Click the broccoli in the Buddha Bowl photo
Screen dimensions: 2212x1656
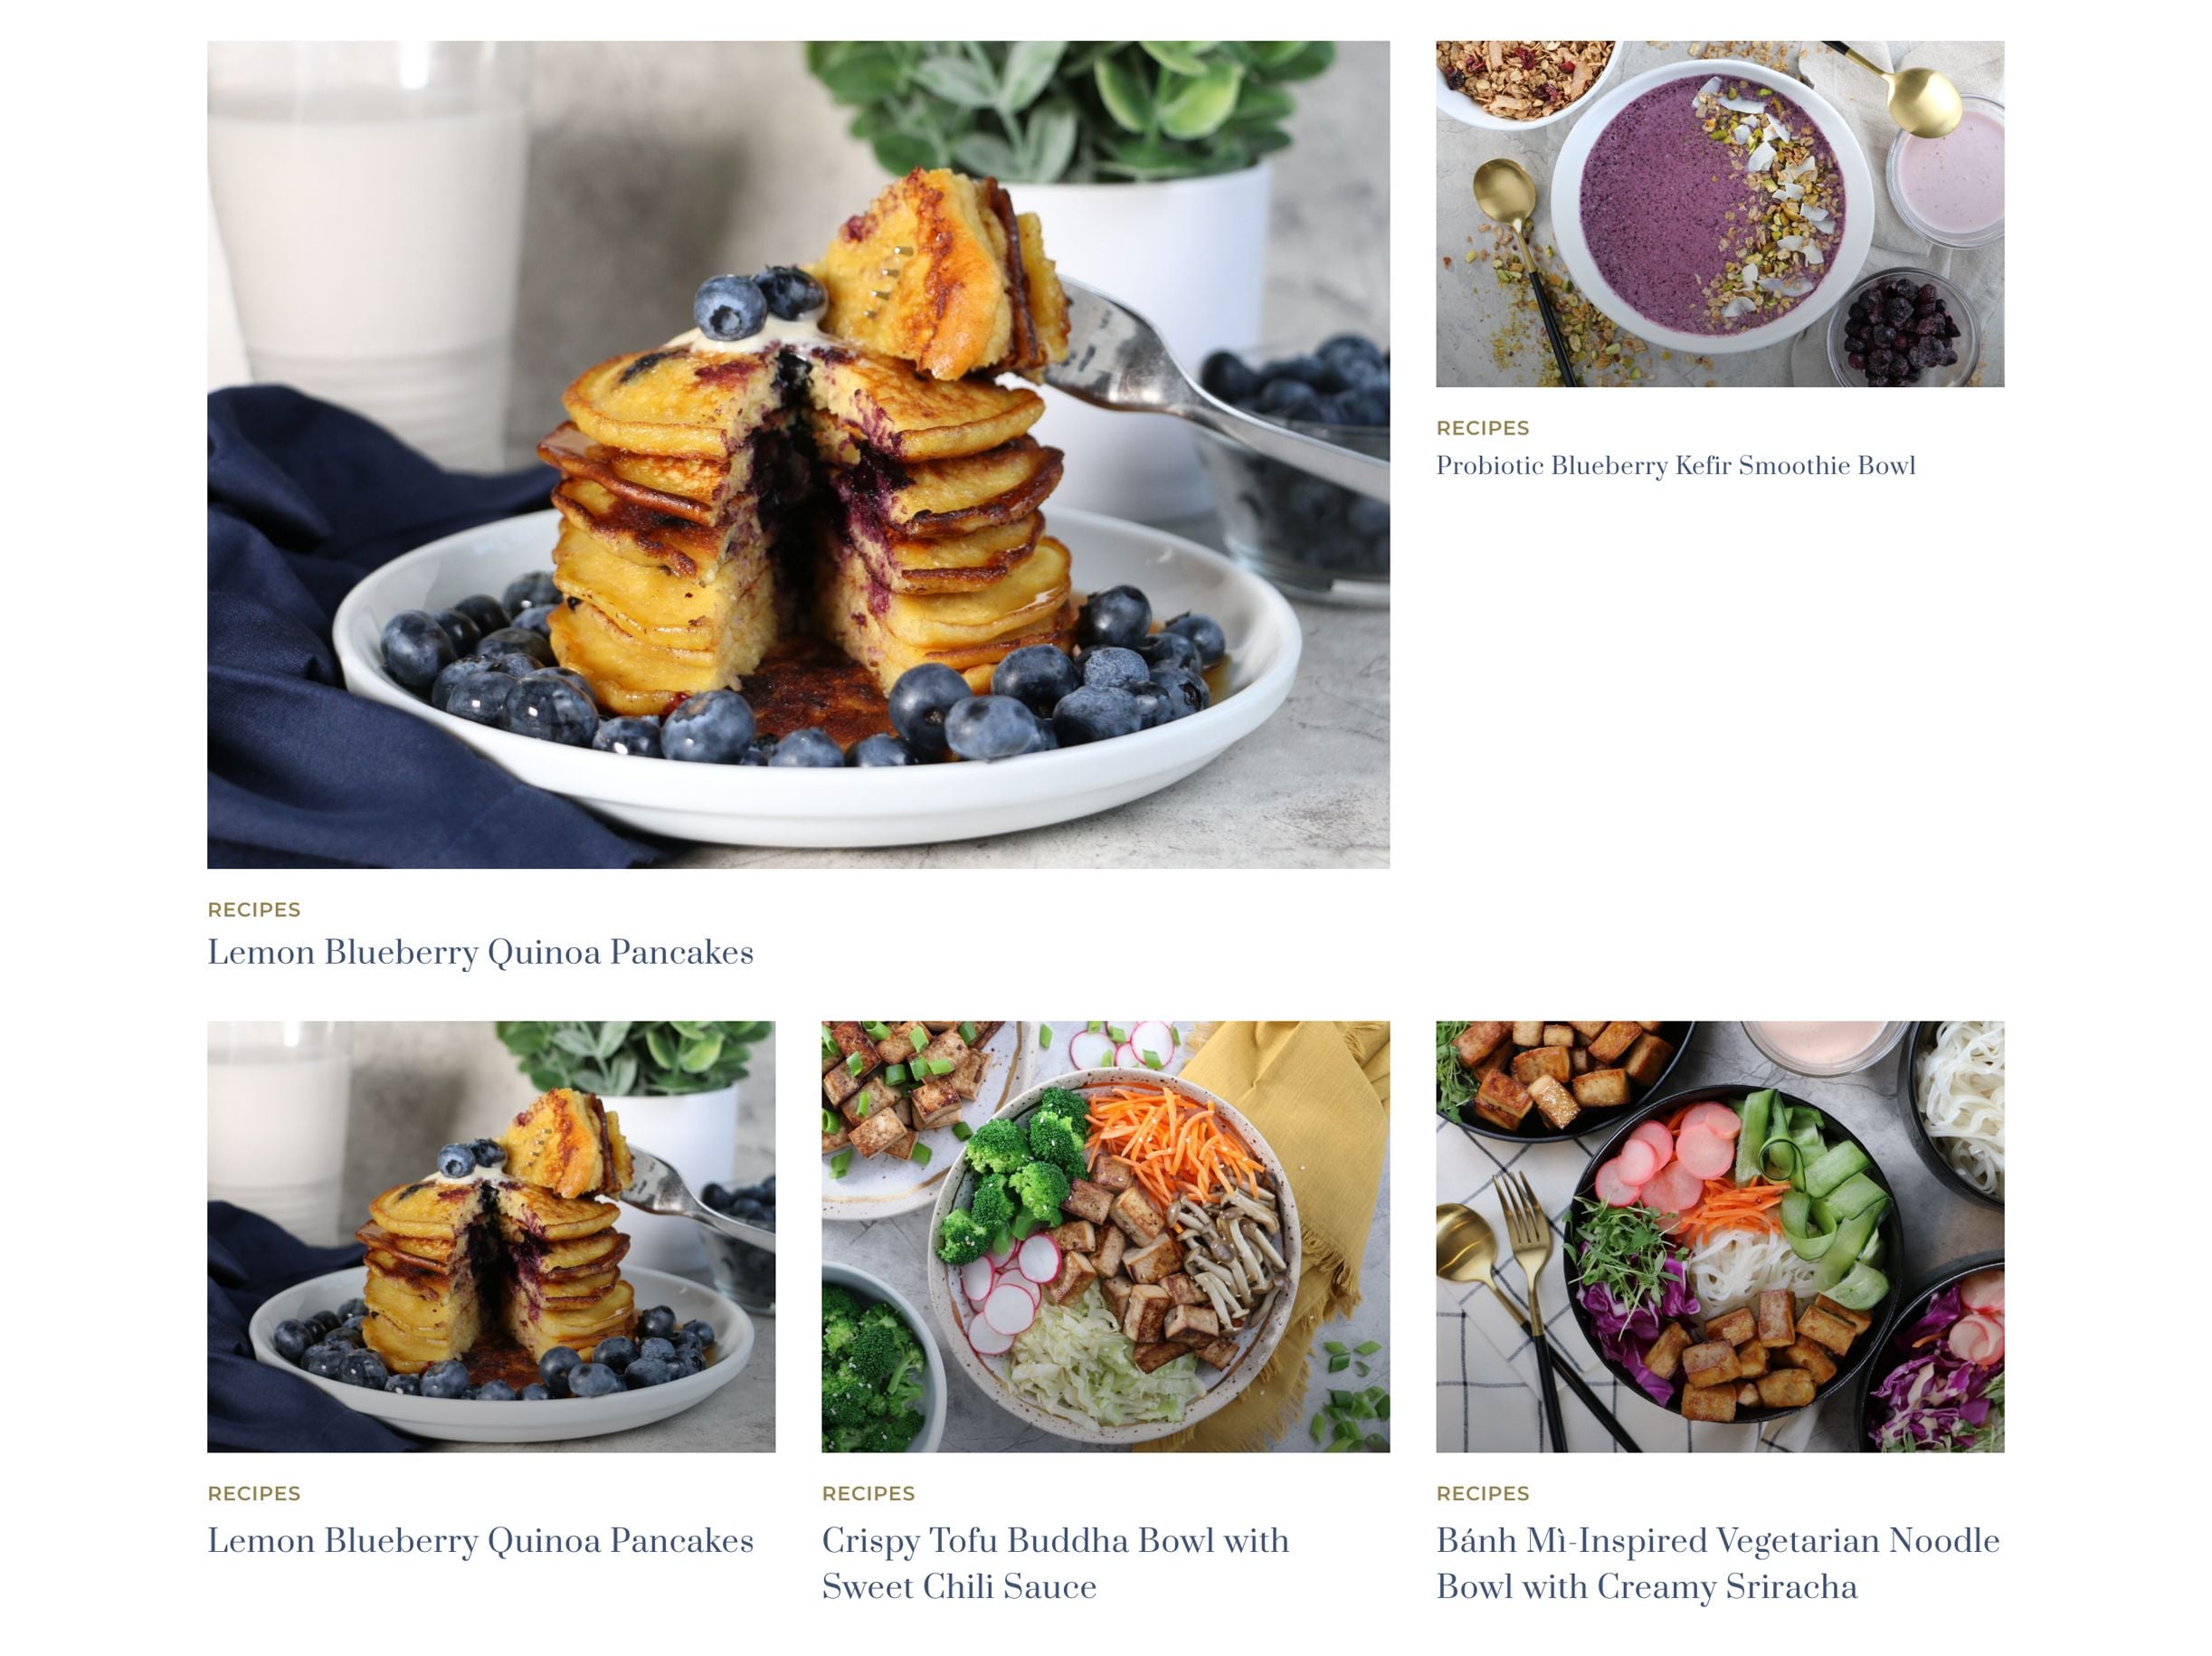(1000, 1170)
